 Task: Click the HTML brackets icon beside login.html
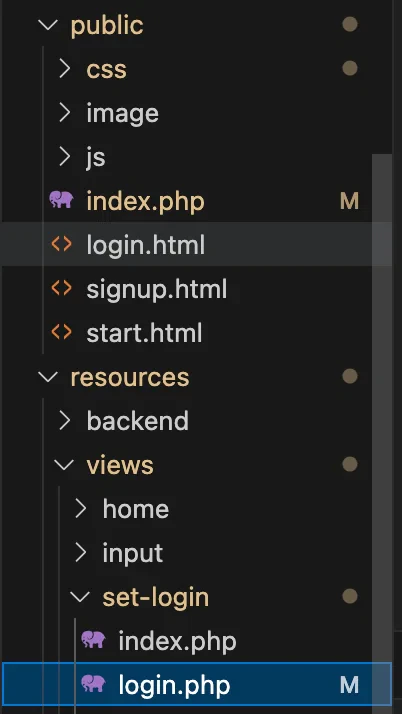61,245
